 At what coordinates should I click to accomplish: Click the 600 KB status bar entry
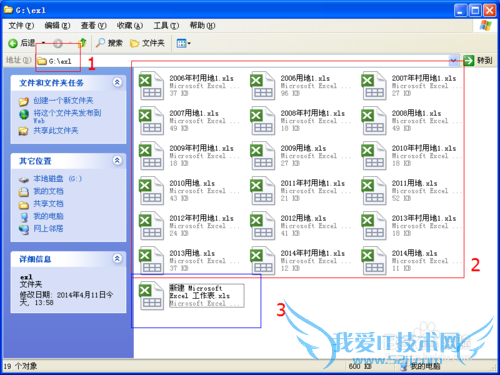[360, 366]
